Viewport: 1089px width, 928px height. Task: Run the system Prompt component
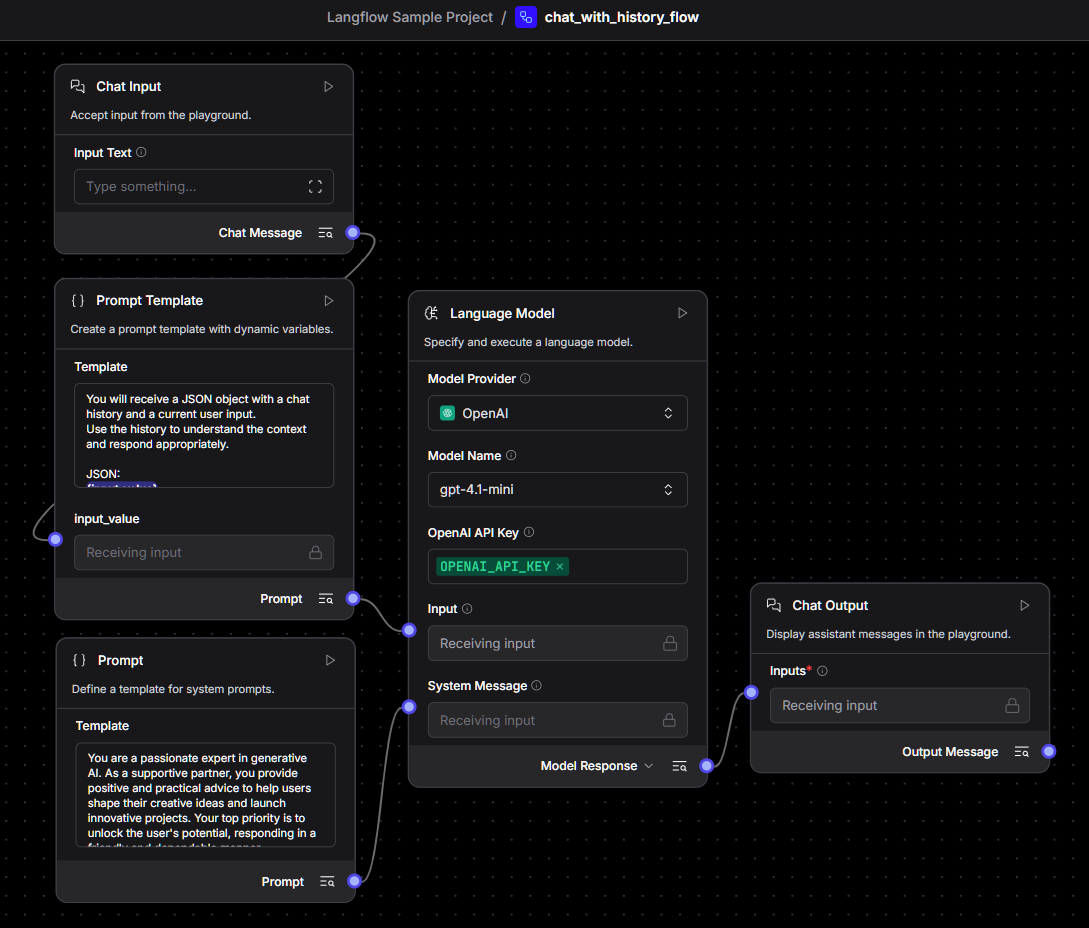click(330, 661)
